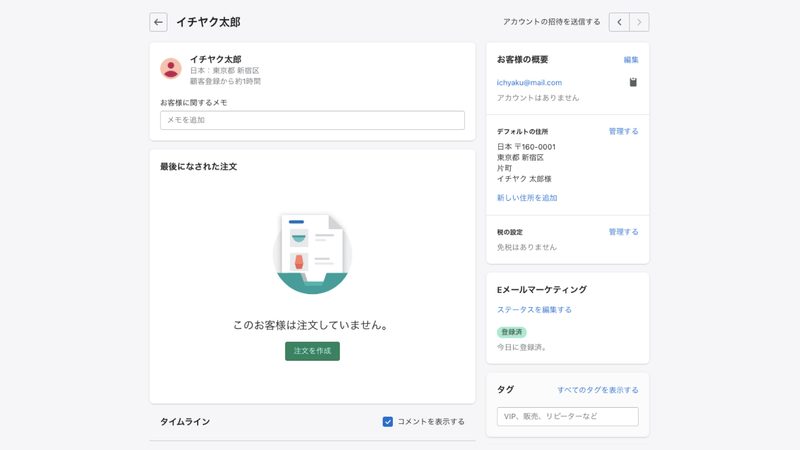The height and width of the screenshot is (450, 800).
Task: Click すべてのタグを表示する link
Action: tap(597, 390)
